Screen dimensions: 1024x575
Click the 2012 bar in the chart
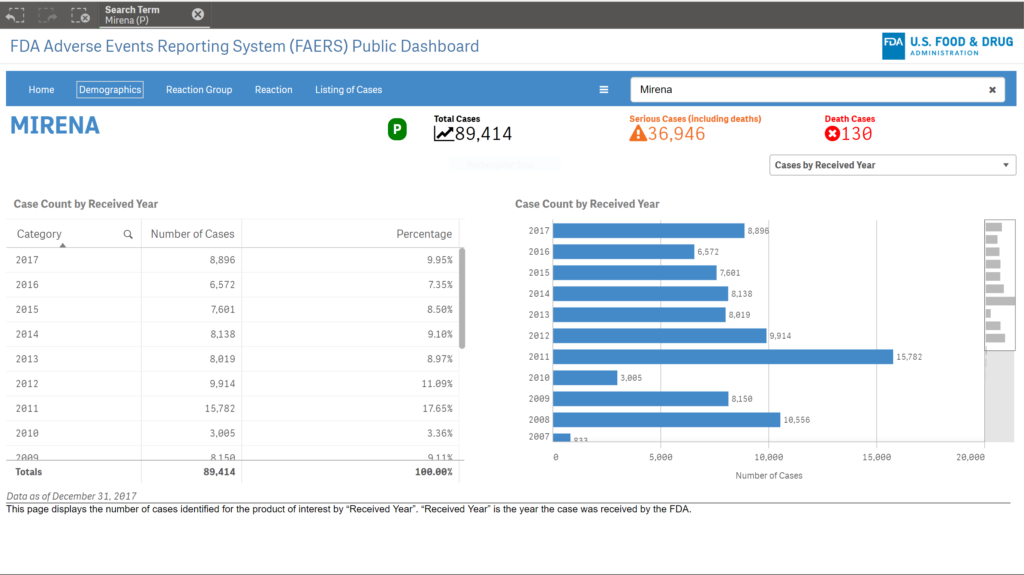point(660,336)
